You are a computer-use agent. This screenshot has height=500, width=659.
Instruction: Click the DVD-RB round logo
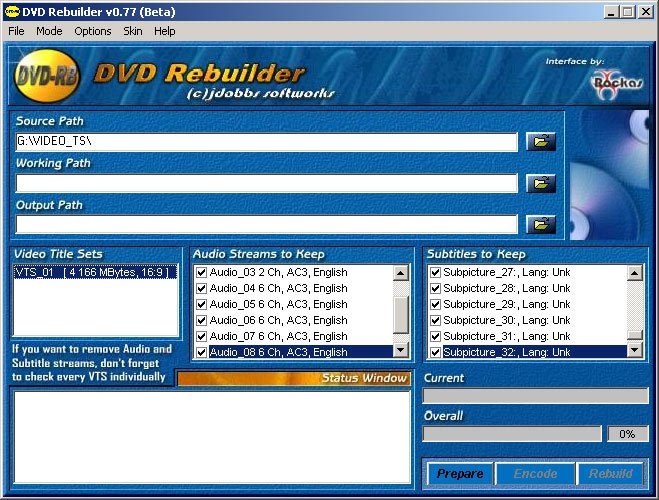pos(47,76)
